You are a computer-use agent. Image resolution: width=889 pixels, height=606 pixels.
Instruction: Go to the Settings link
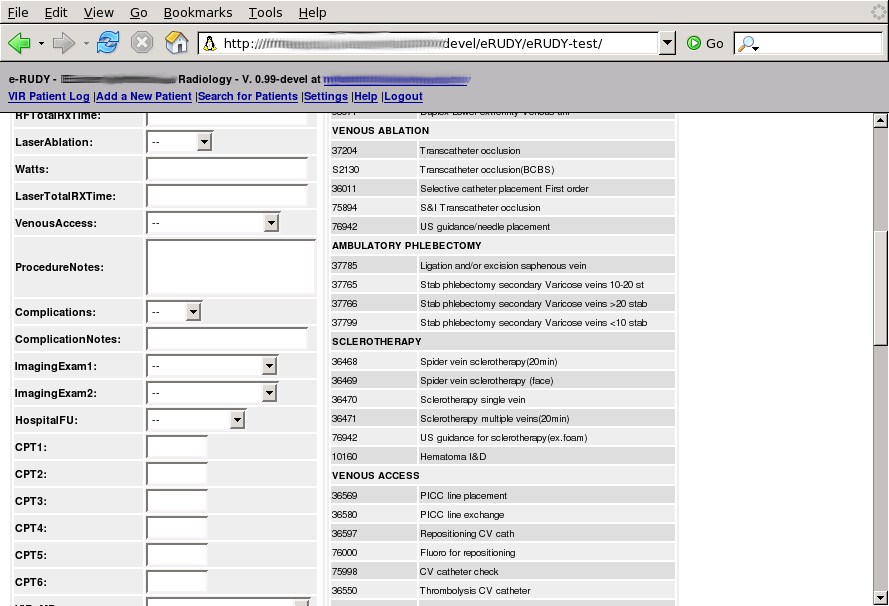coord(326,96)
